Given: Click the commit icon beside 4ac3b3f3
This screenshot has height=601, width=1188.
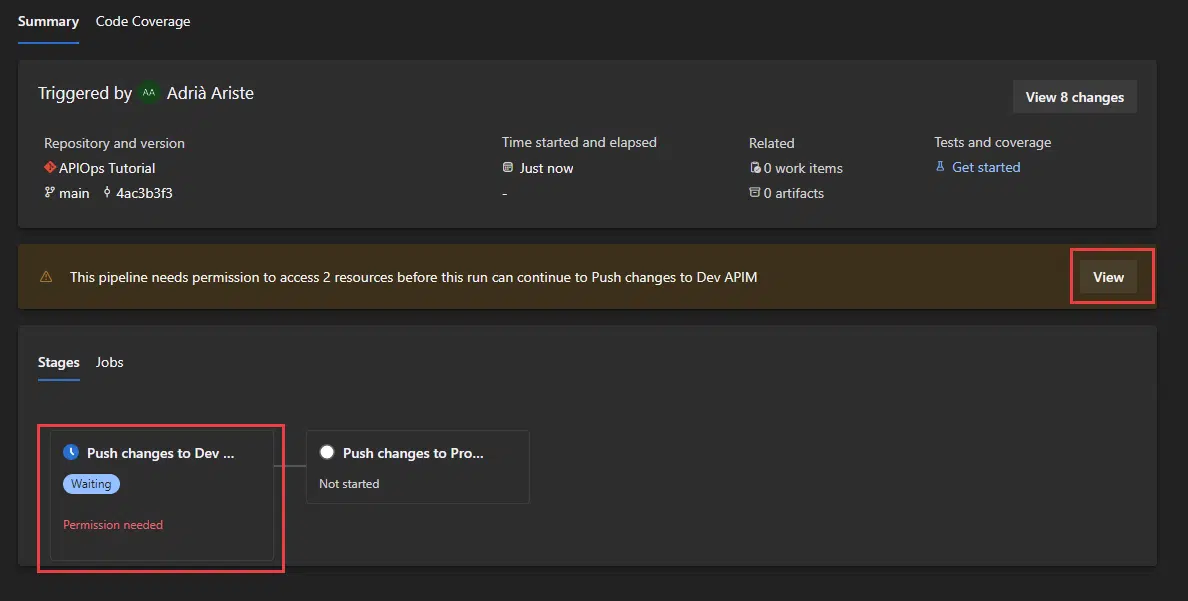Looking at the screenshot, I should pyautogui.click(x=107, y=193).
